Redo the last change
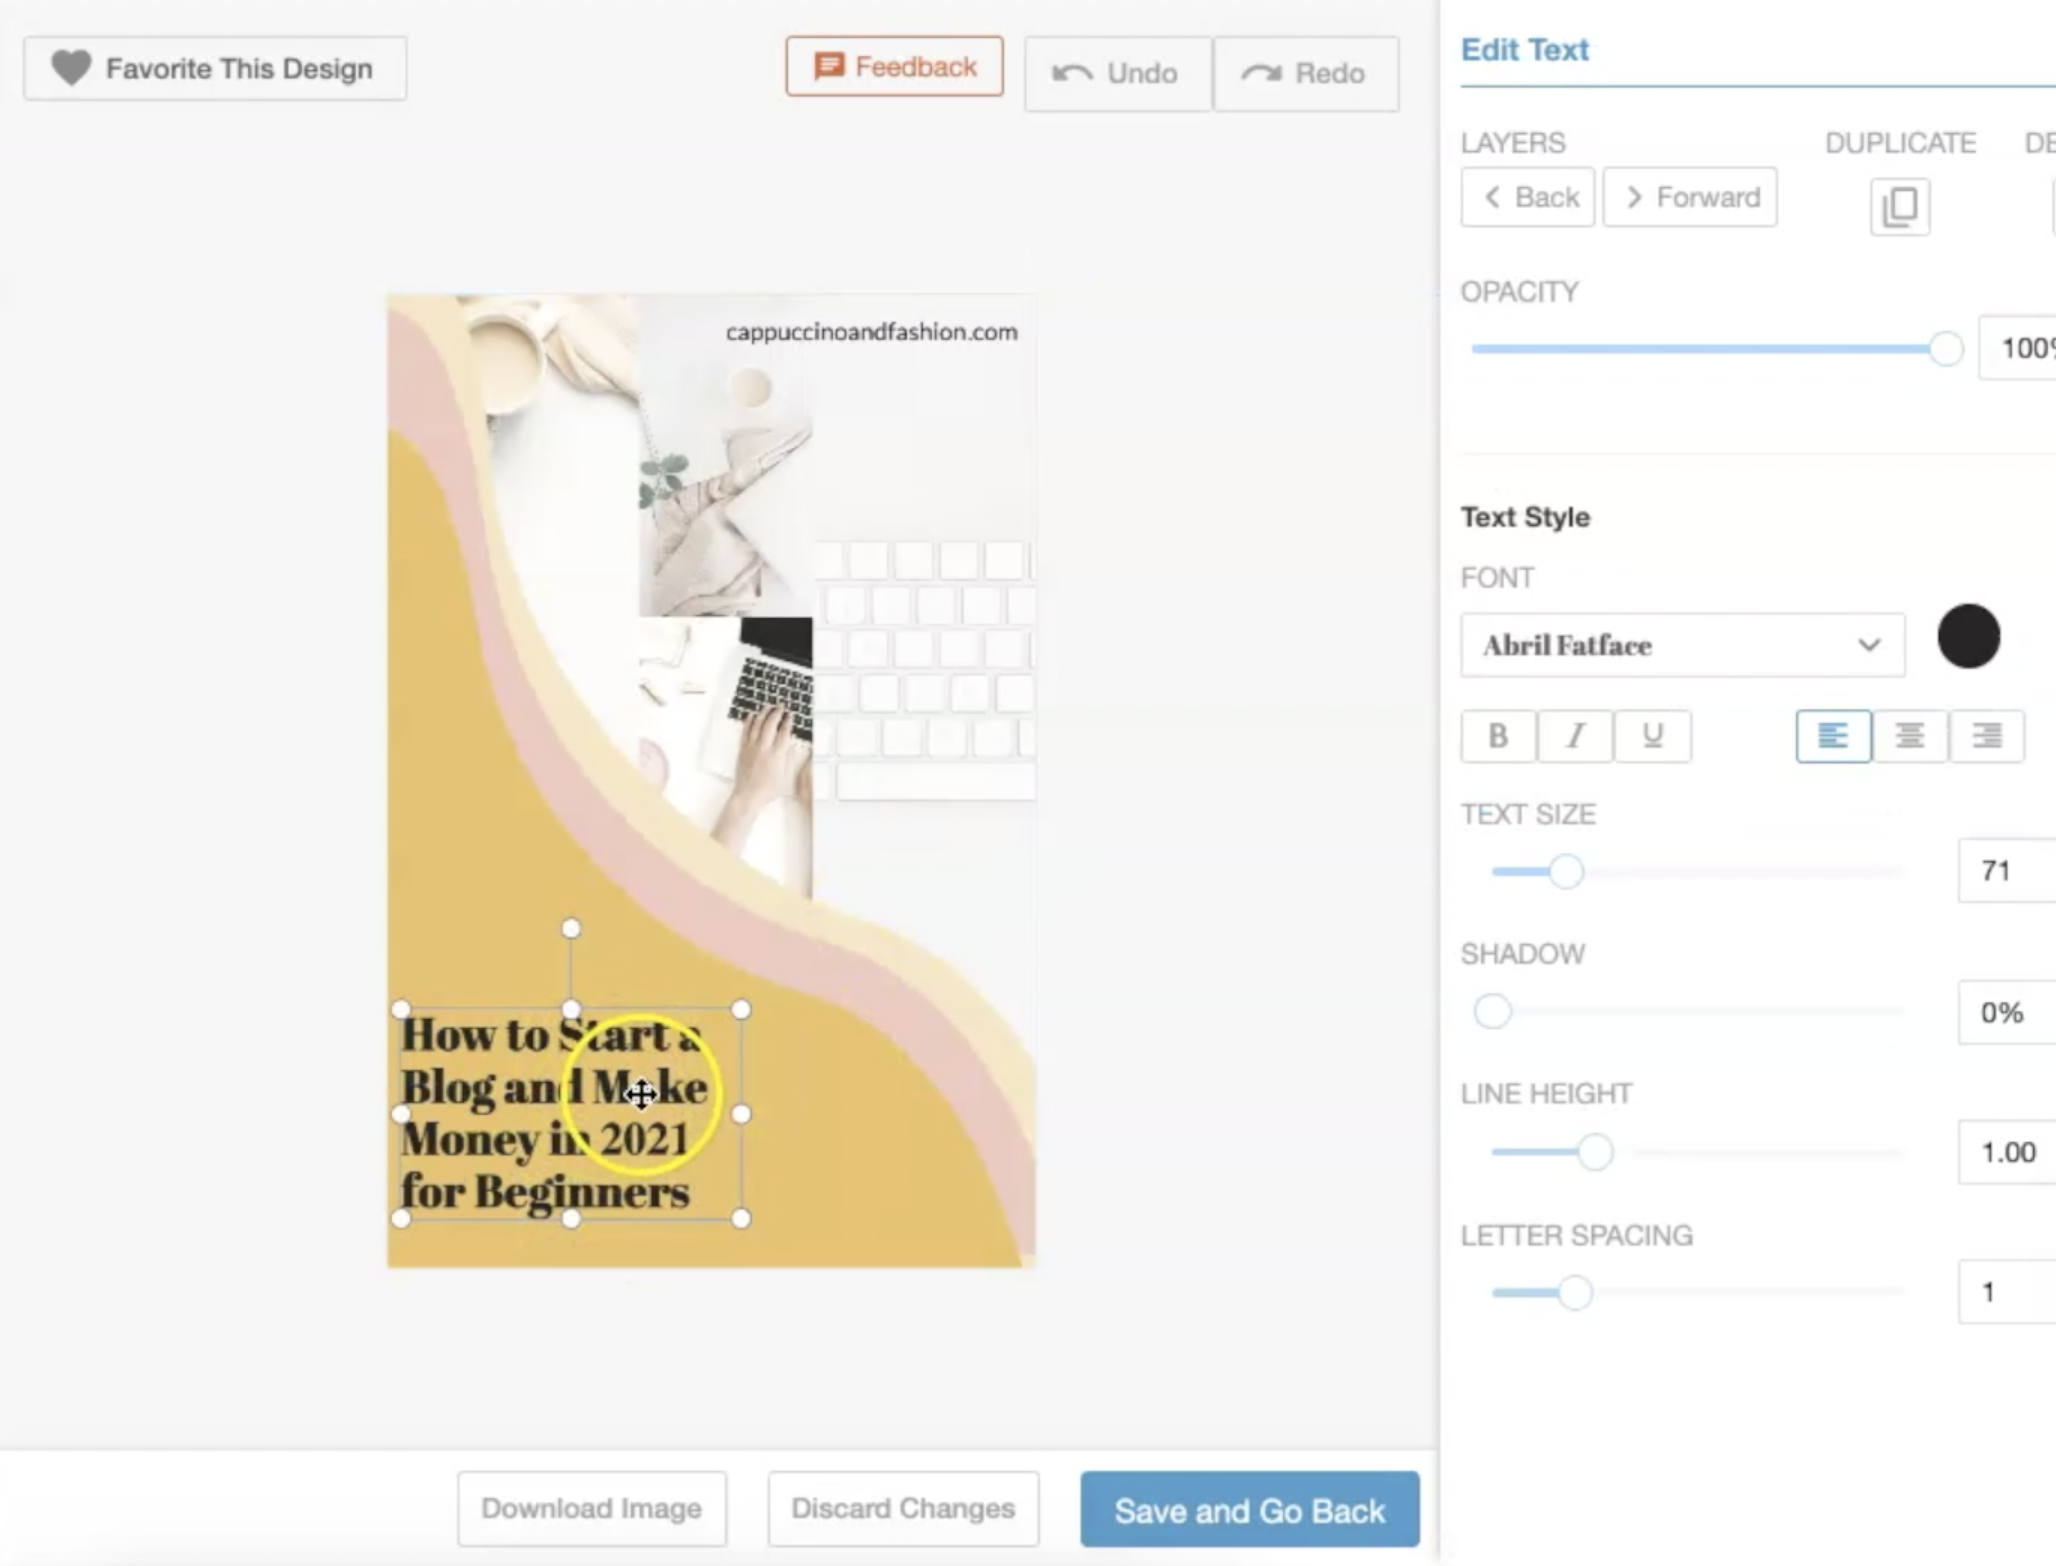This screenshot has height=1566, width=2056. (x=1306, y=73)
